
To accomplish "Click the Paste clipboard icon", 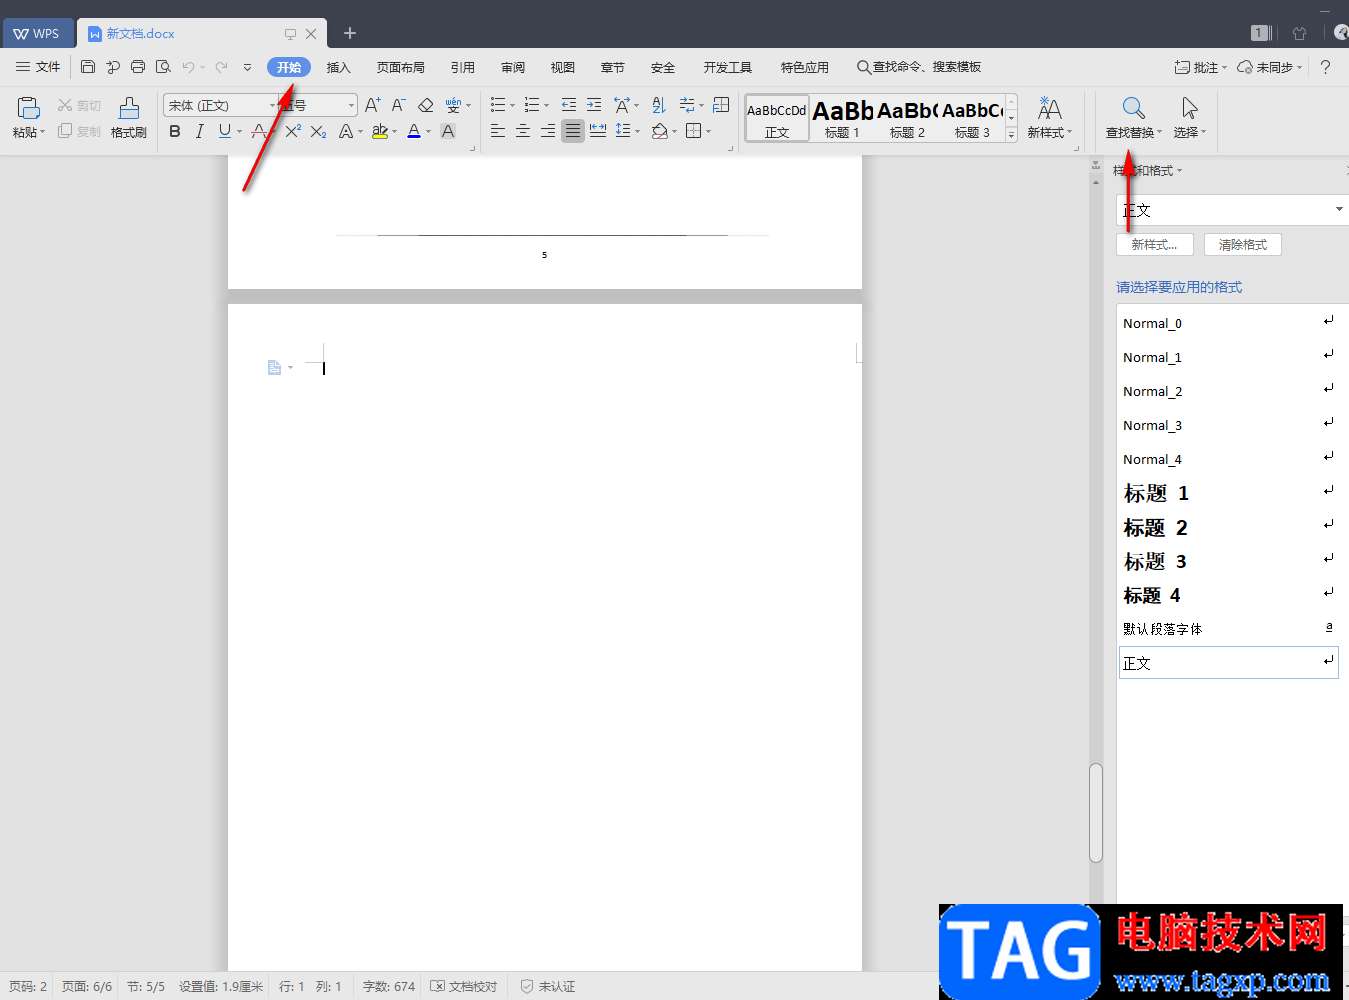I will click(x=28, y=108).
